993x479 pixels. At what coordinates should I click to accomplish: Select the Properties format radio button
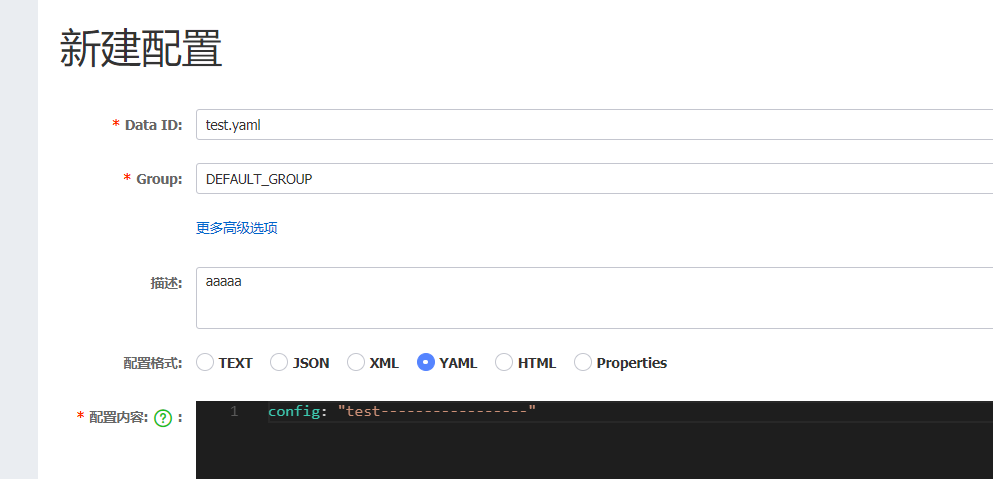583,362
